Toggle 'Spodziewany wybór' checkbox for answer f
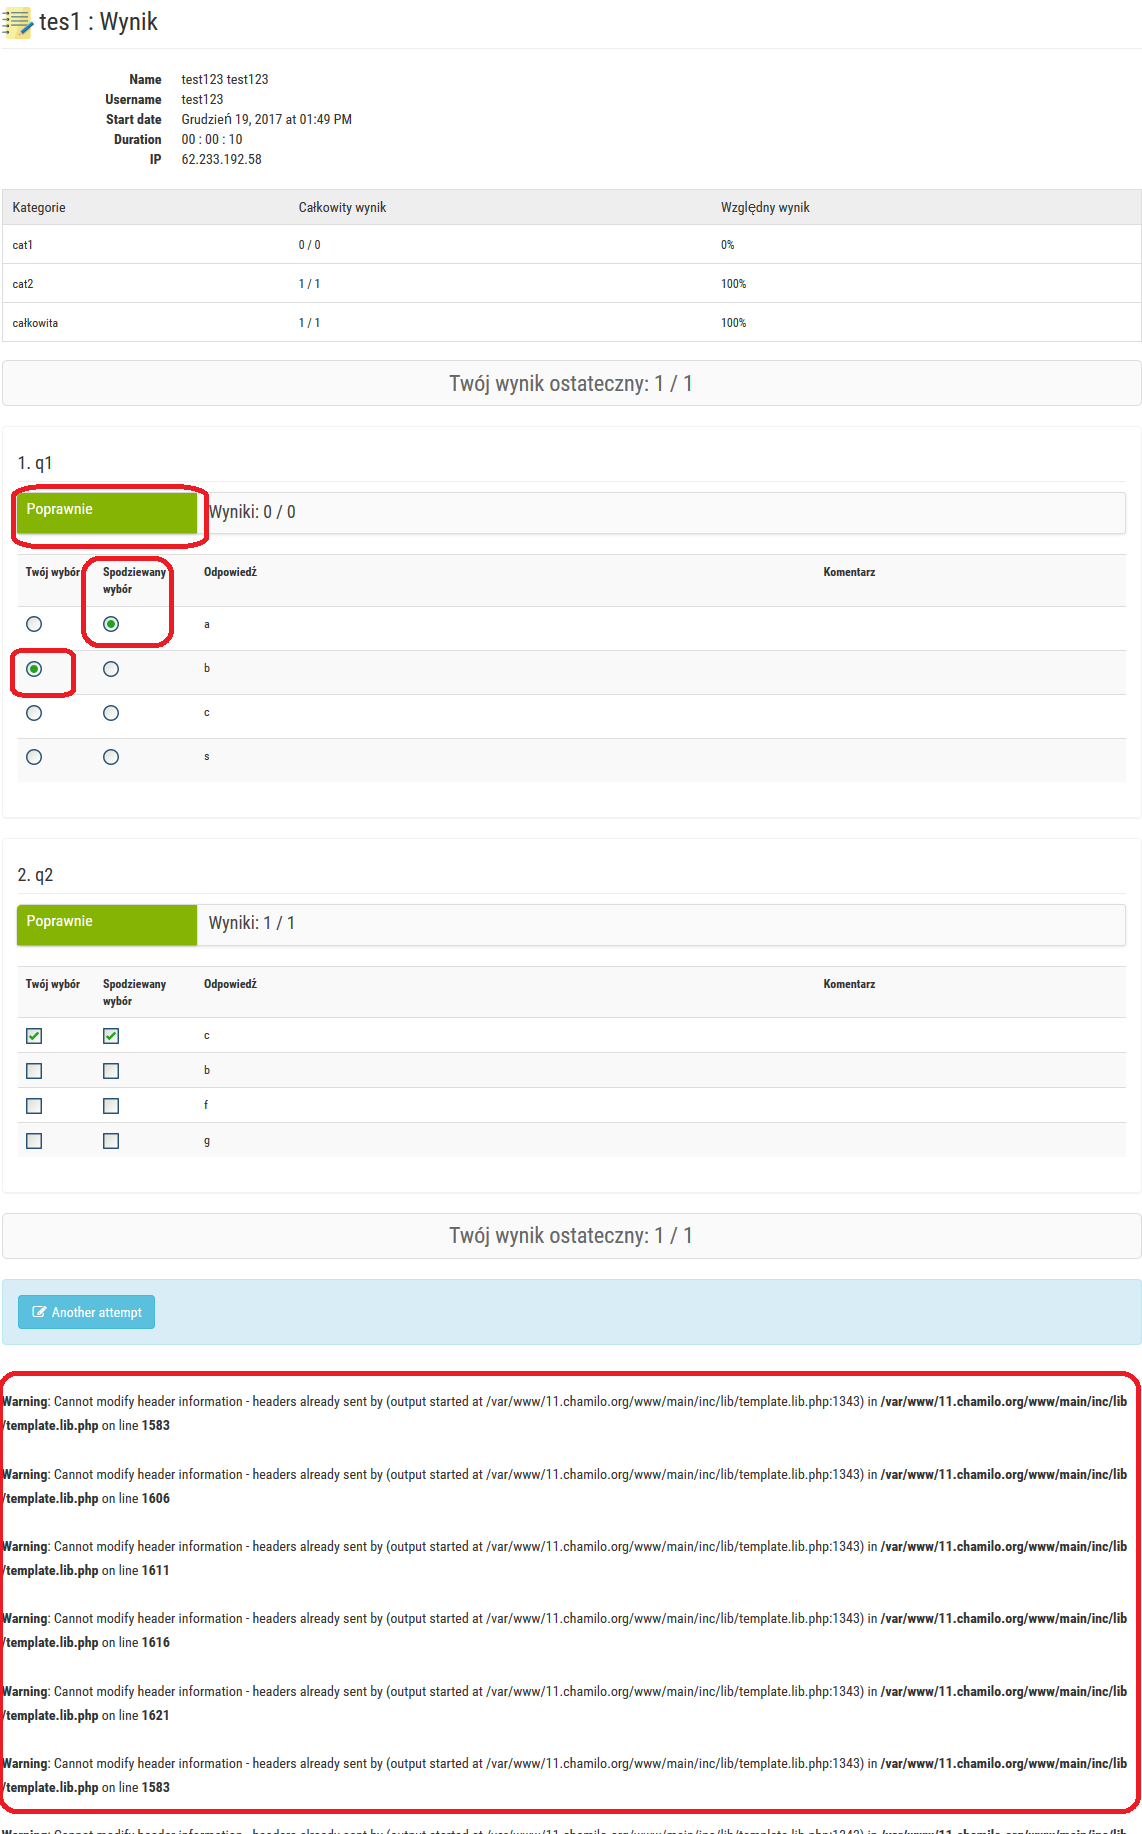This screenshot has width=1142, height=1834. [111, 1106]
